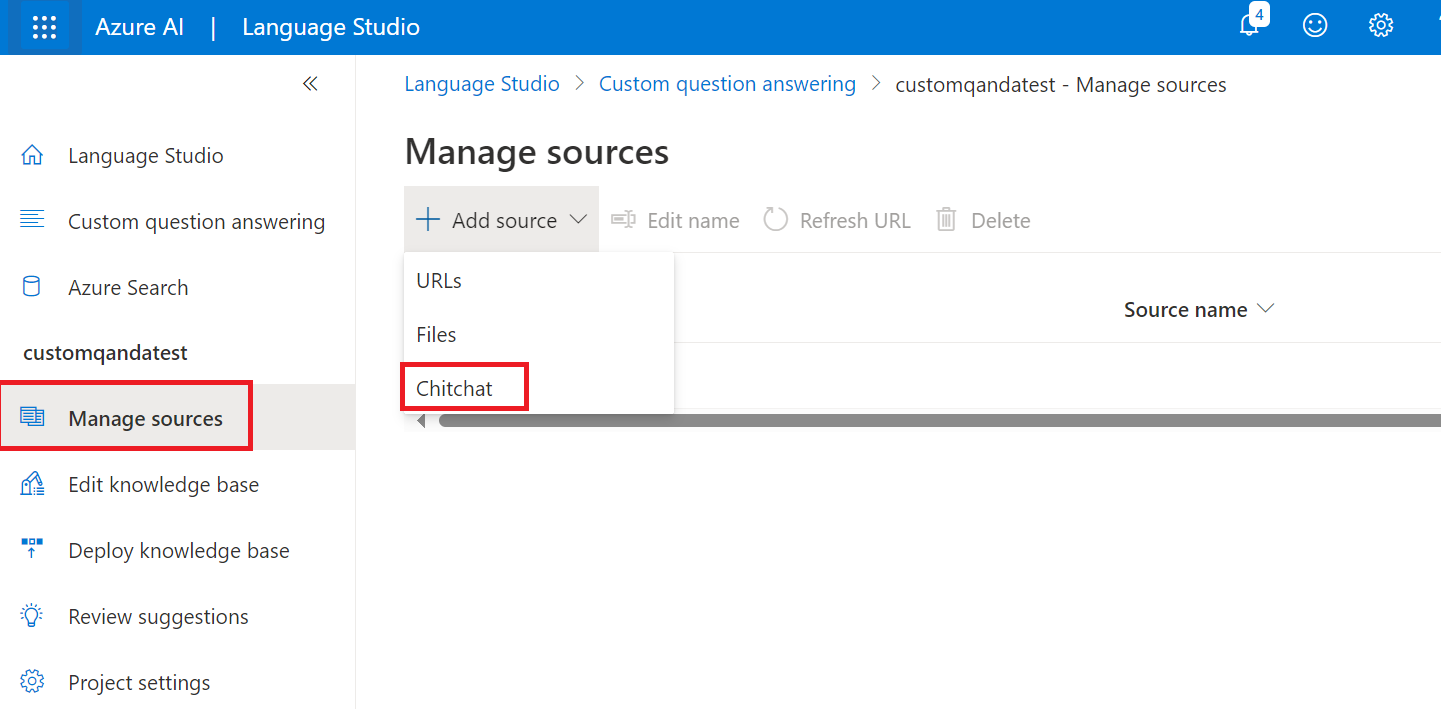Click the Review suggestions lightbulb icon
1441x709 pixels.
point(32,617)
